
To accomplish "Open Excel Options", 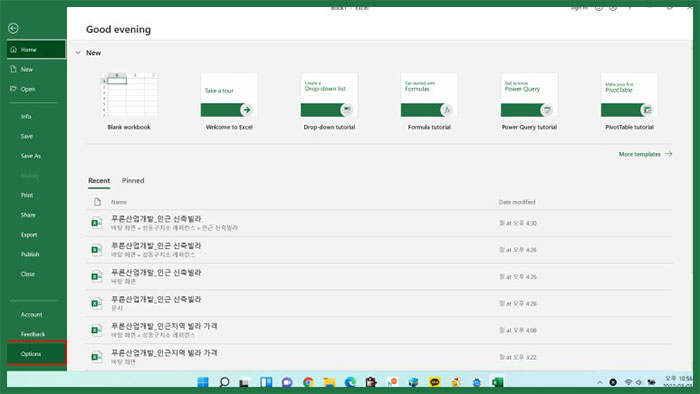I will 36,354.
